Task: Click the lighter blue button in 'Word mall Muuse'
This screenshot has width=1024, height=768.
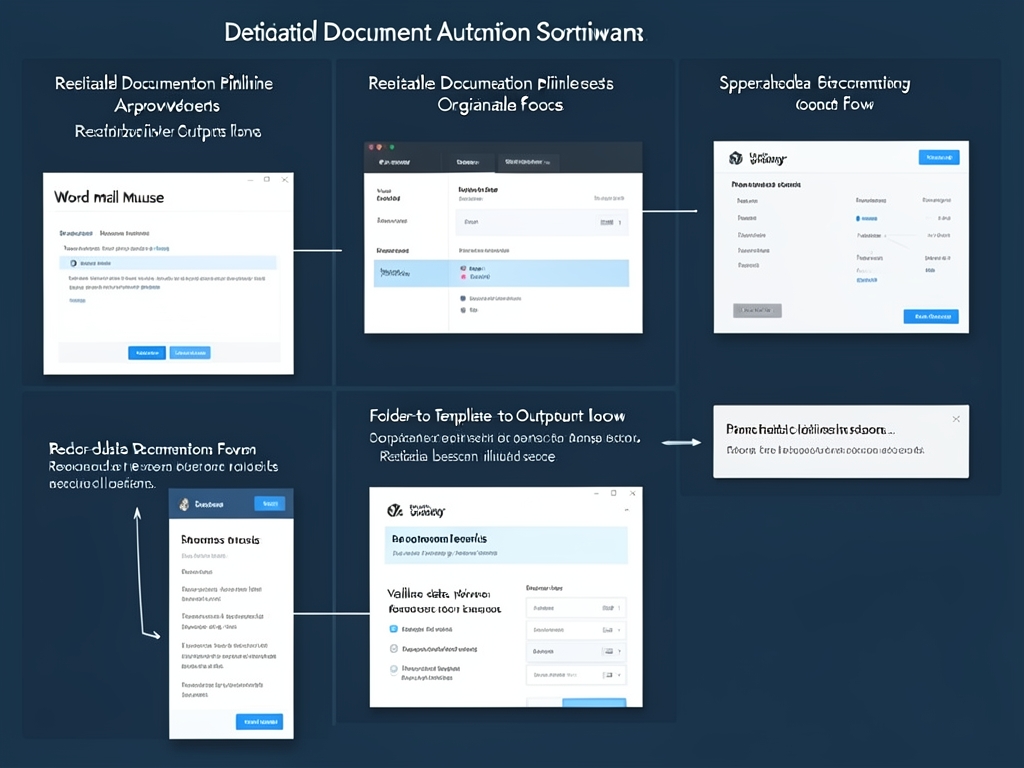Action: [x=190, y=353]
